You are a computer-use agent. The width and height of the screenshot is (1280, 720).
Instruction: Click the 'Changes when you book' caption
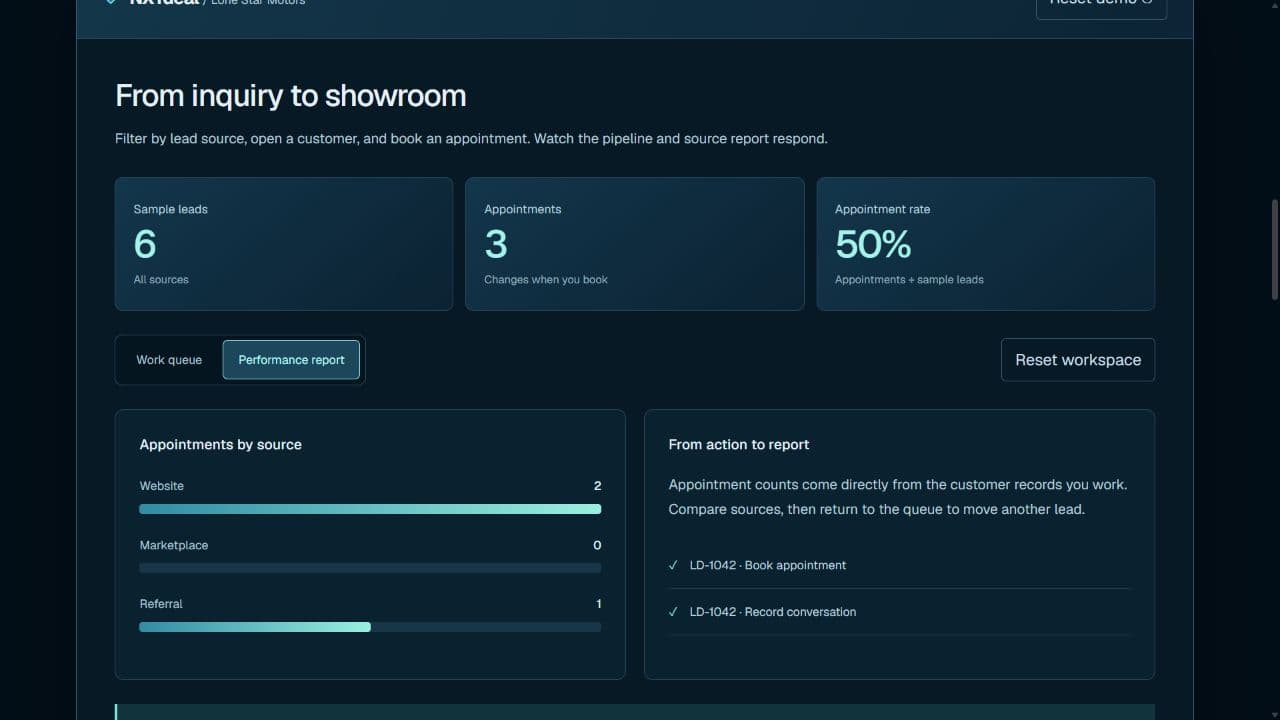coord(546,280)
